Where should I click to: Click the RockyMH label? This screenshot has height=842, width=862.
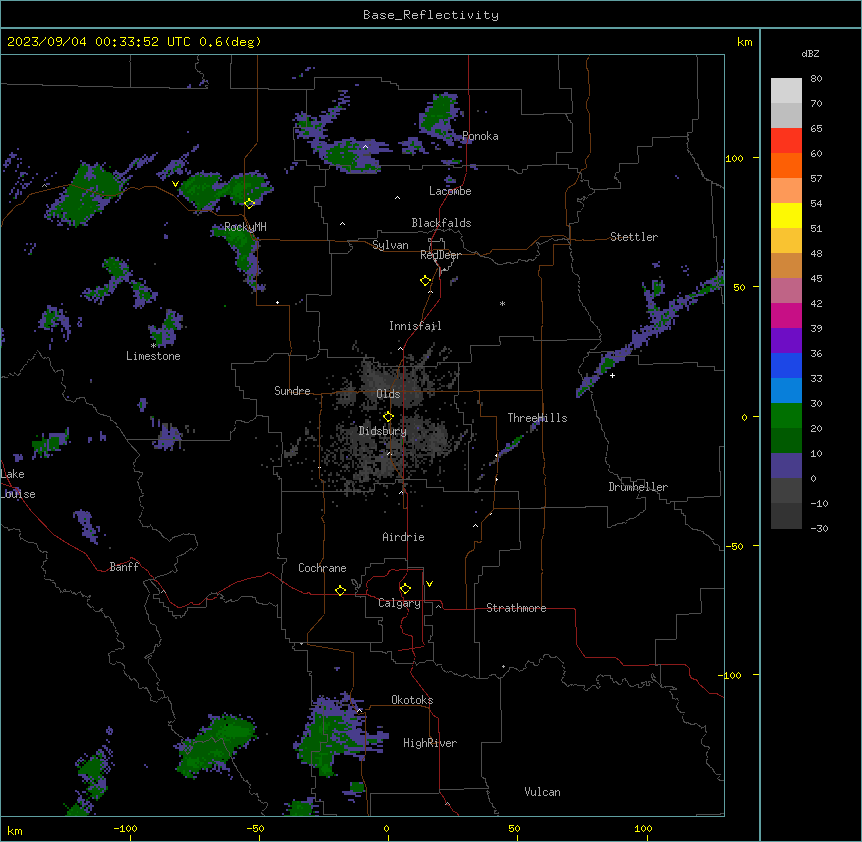(x=245, y=227)
